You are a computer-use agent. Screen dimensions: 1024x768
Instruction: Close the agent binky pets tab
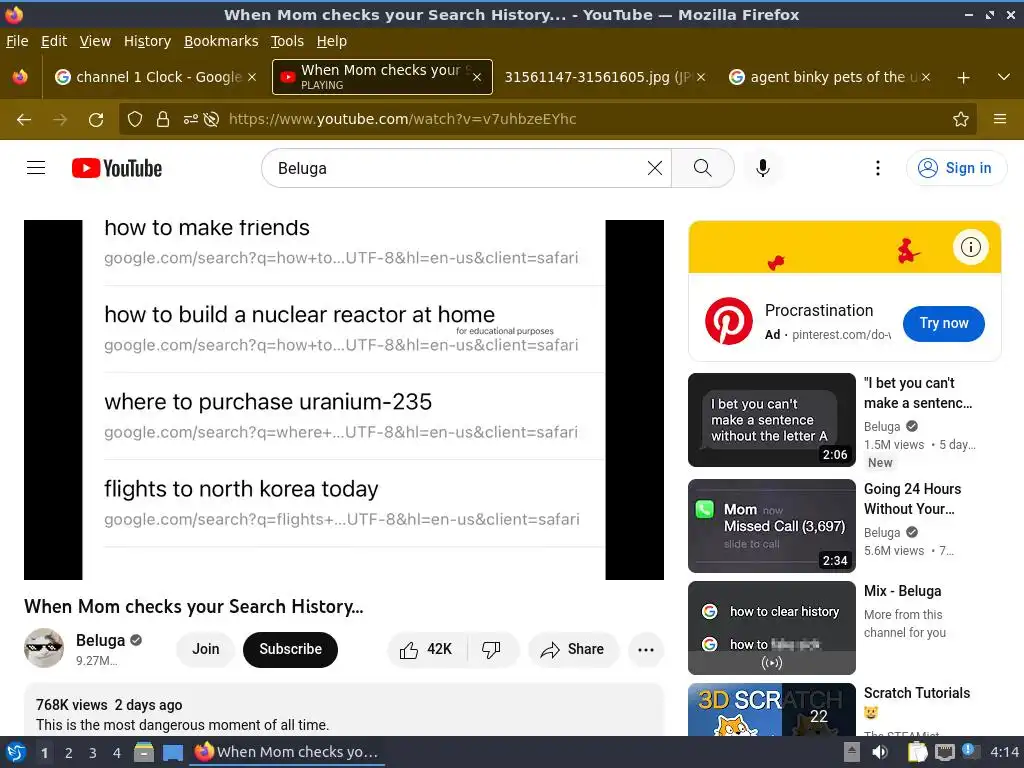coord(926,77)
